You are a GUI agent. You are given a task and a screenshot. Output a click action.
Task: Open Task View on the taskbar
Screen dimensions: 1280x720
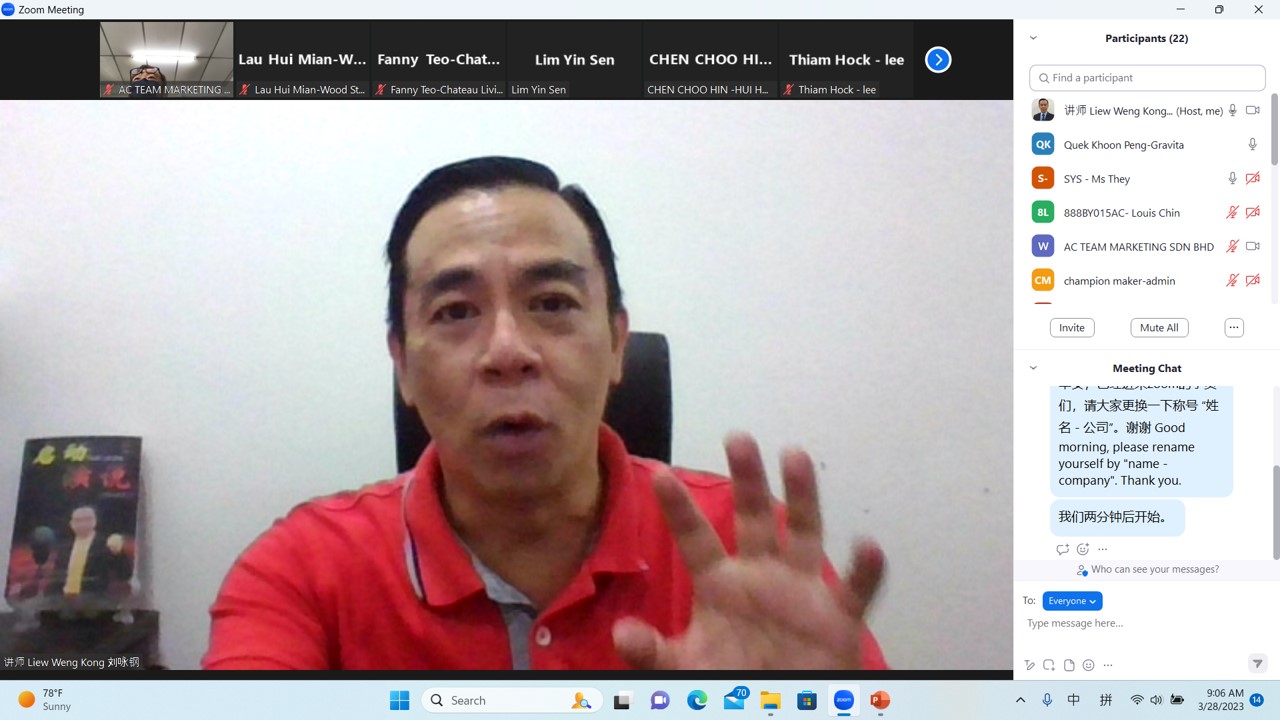pos(622,700)
